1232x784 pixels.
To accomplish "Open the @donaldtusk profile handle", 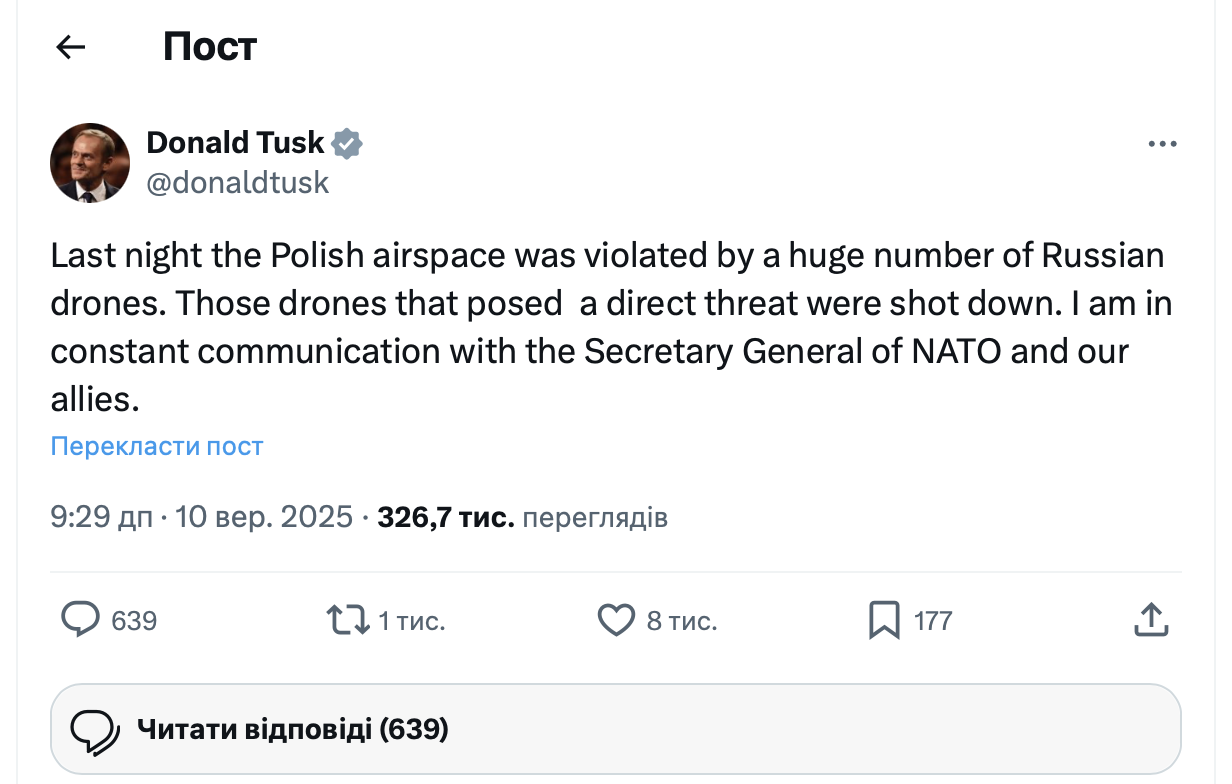I will 237,182.
